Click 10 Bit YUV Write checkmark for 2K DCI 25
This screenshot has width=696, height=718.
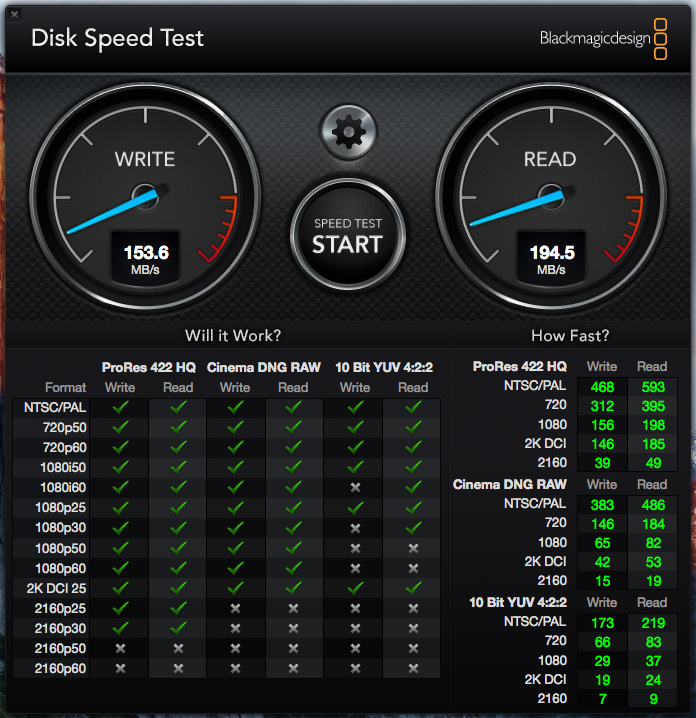click(355, 587)
